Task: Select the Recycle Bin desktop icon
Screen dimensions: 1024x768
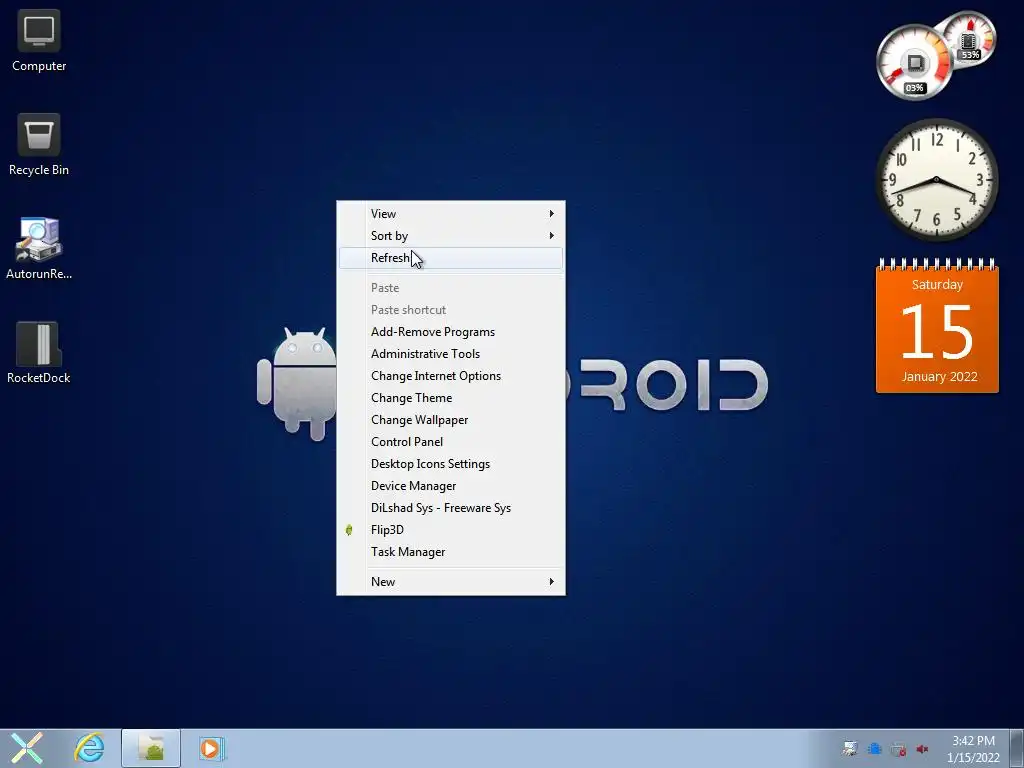Action: pyautogui.click(x=39, y=144)
